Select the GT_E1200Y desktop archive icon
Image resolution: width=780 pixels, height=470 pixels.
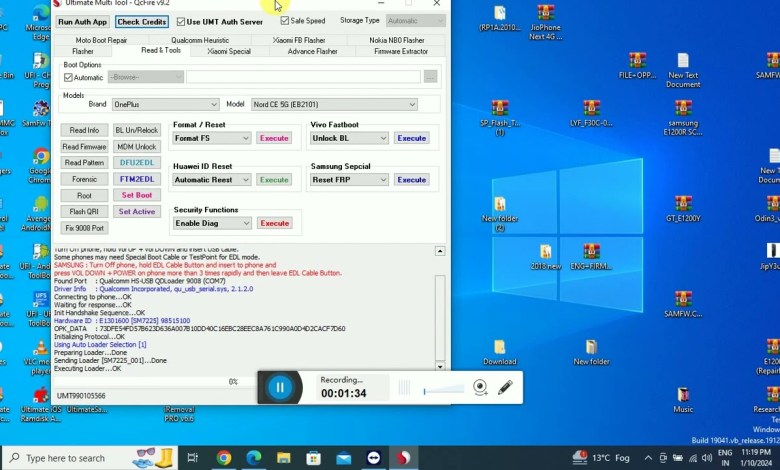click(x=683, y=208)
